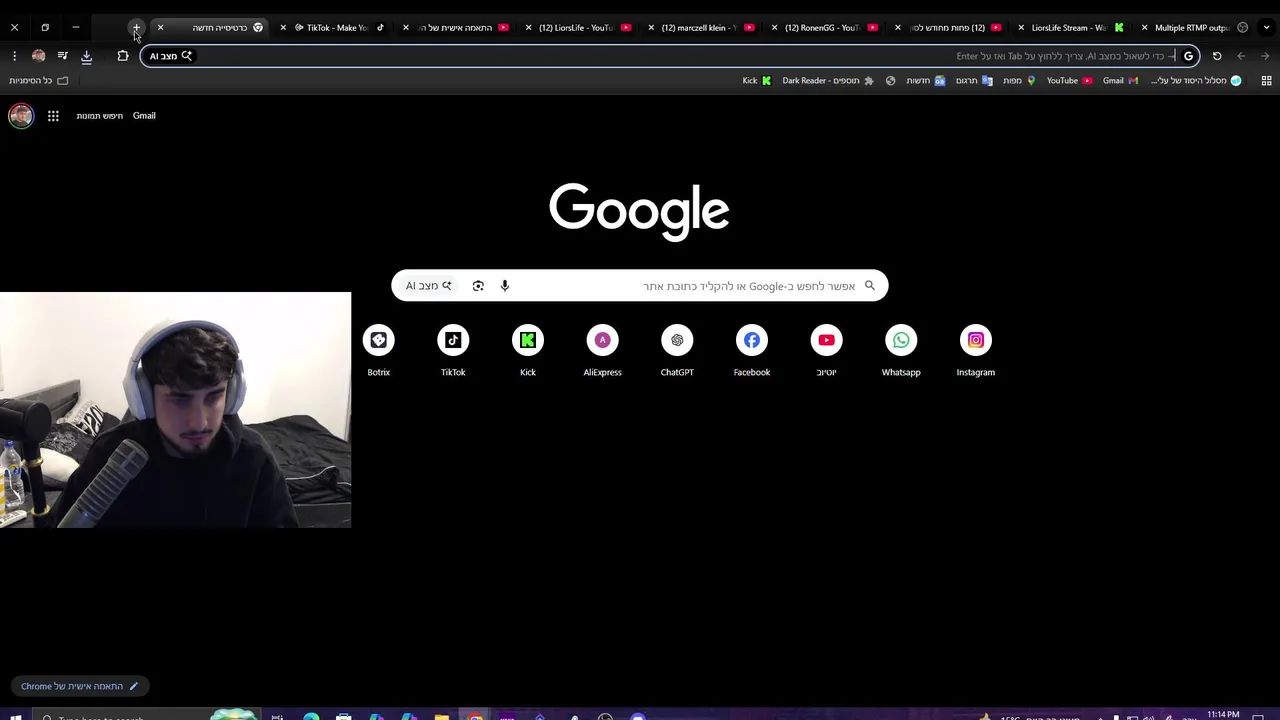The image size is (1280, 720).
Task: Open the Chrome three-dot menu
Action: click(14, 56)
